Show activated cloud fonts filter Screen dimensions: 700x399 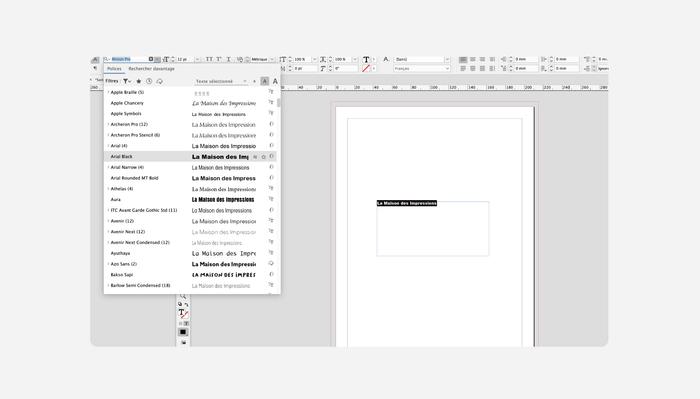(159, 81)
